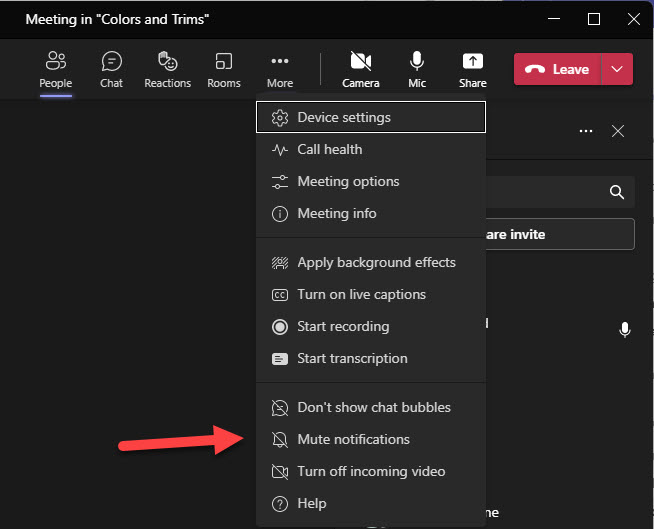Screen dimensions: 654x529
Task: Open the panel's three-dot options
Action: click(586, 131)
